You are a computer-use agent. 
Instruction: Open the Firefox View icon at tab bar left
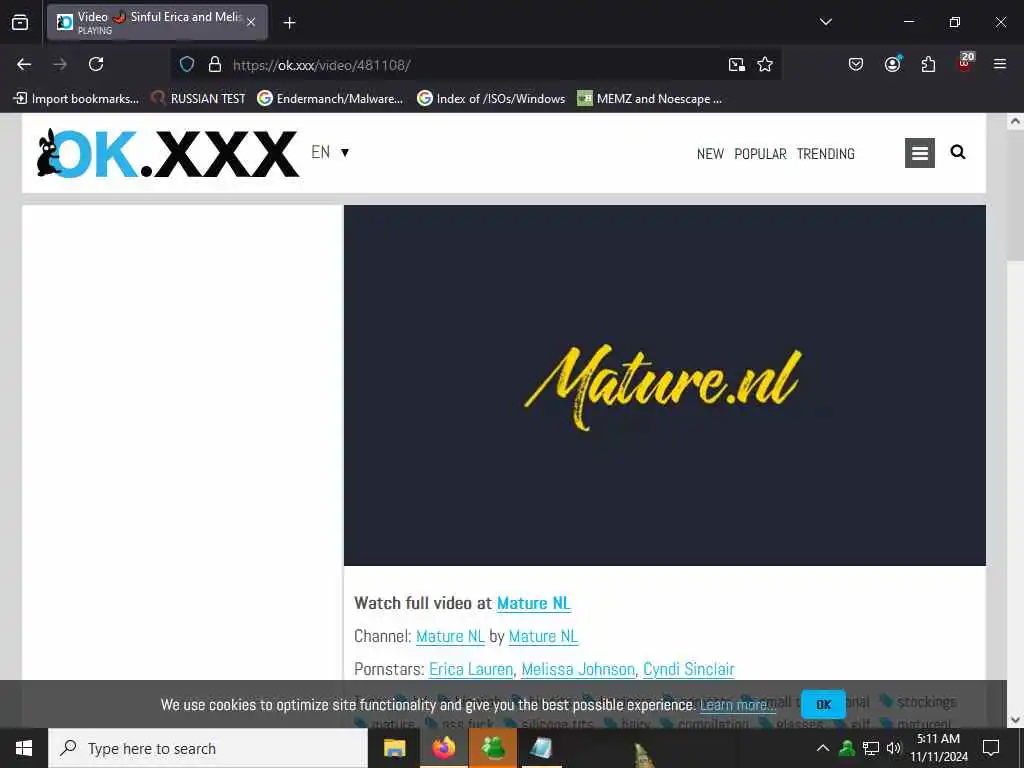(20, 22)
